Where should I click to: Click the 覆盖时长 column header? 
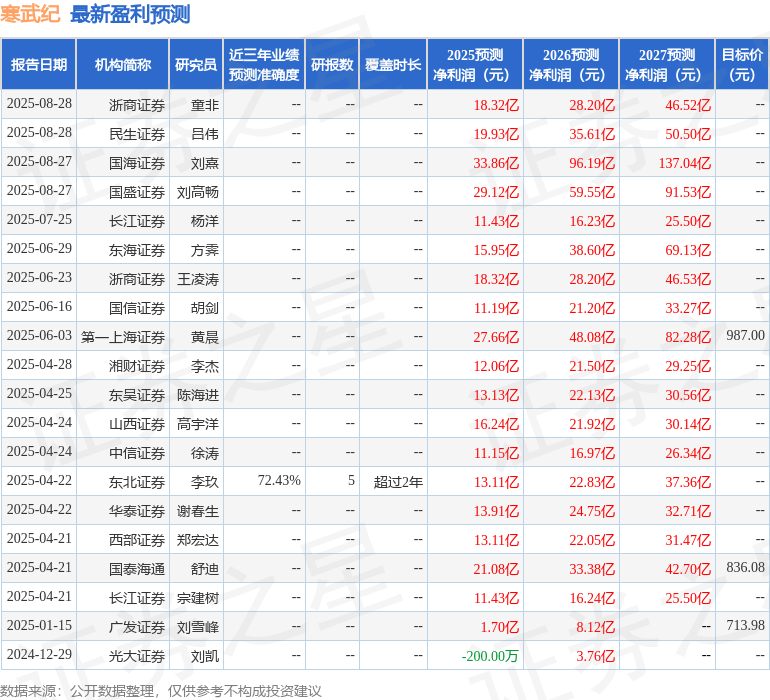393,64
